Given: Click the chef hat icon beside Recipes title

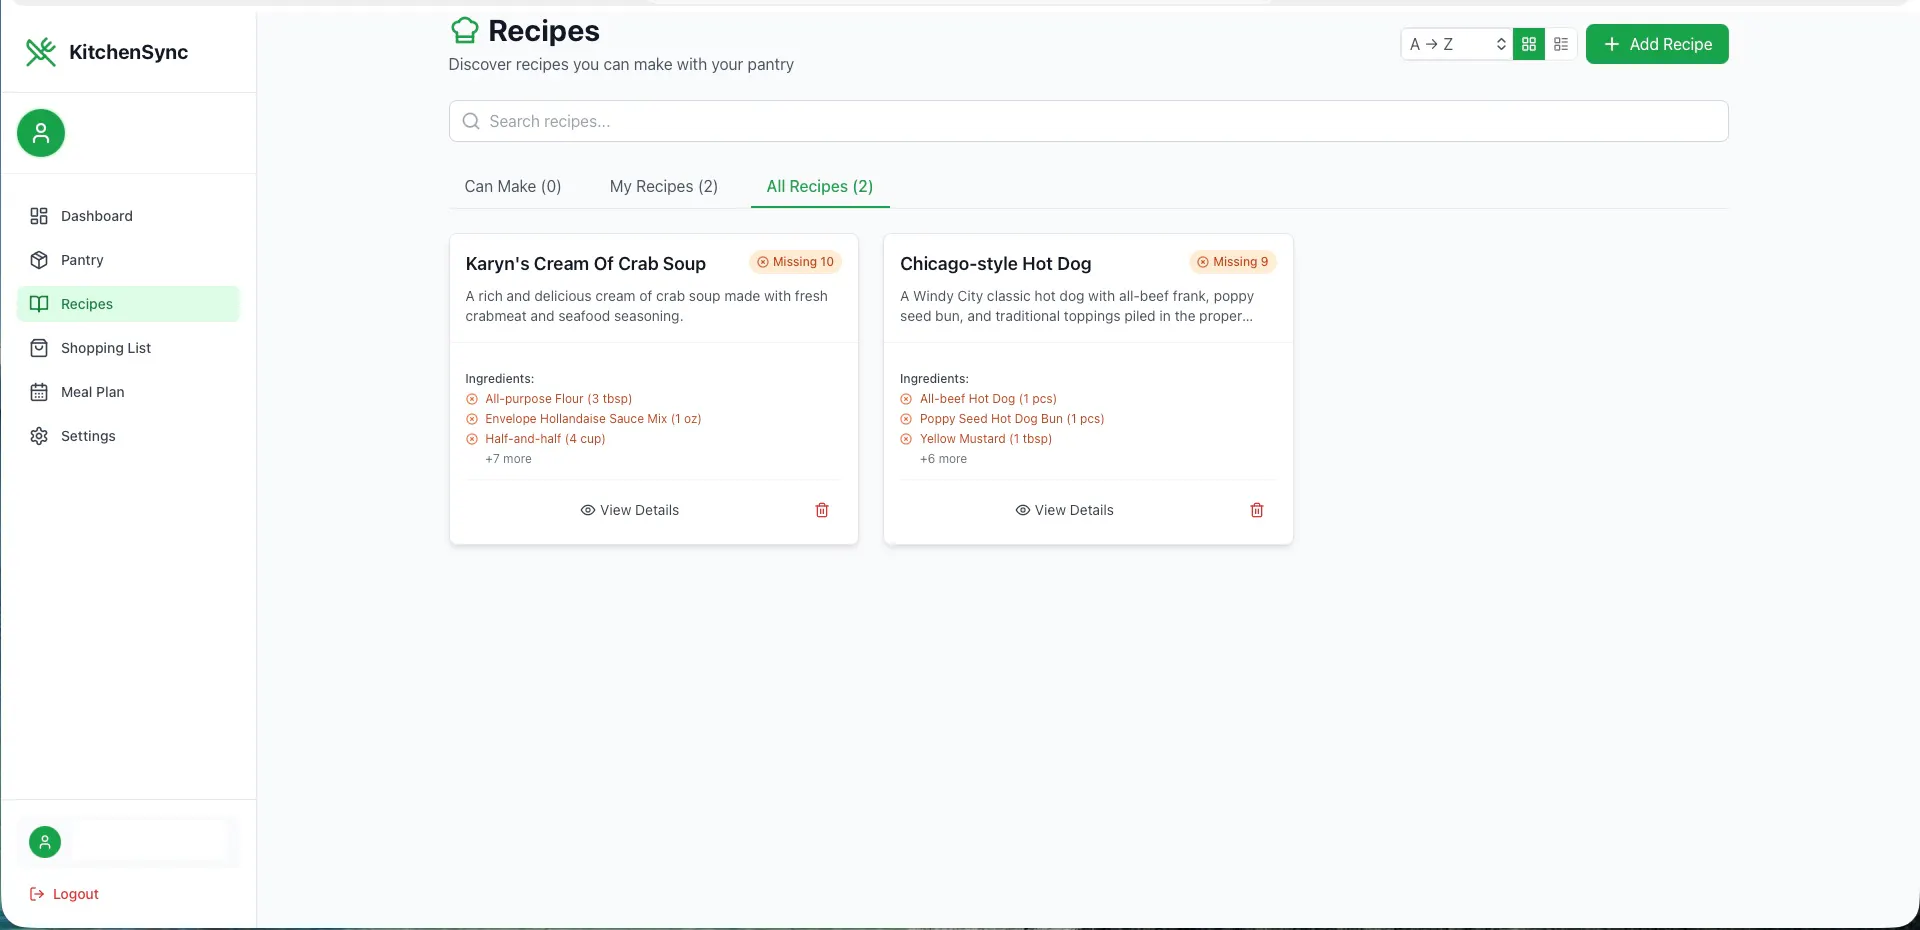Looking at the screenshot, I should pyautogui.click(x=464, y=31).
